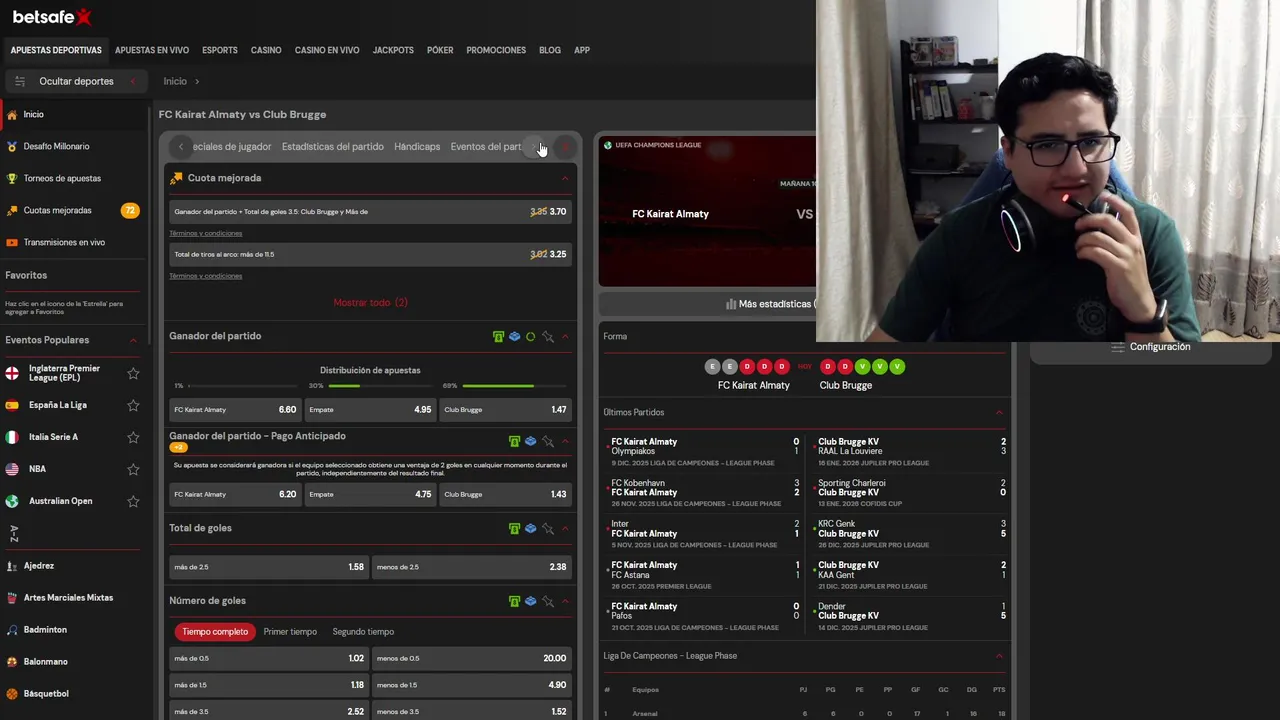The height and width of the screenshot is (720, 1280).
Task: Switch to Estadísticas del partido tab
Action: 332,147
